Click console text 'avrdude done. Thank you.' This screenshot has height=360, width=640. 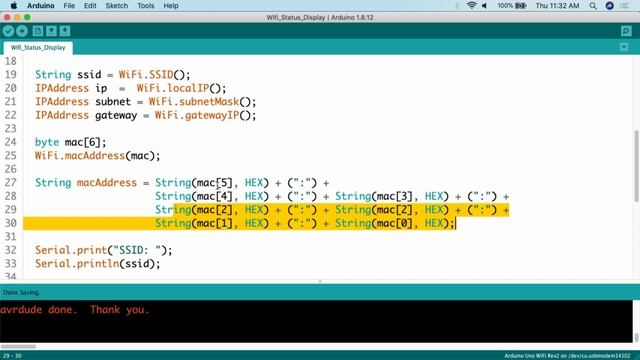(x=75, y=309)
